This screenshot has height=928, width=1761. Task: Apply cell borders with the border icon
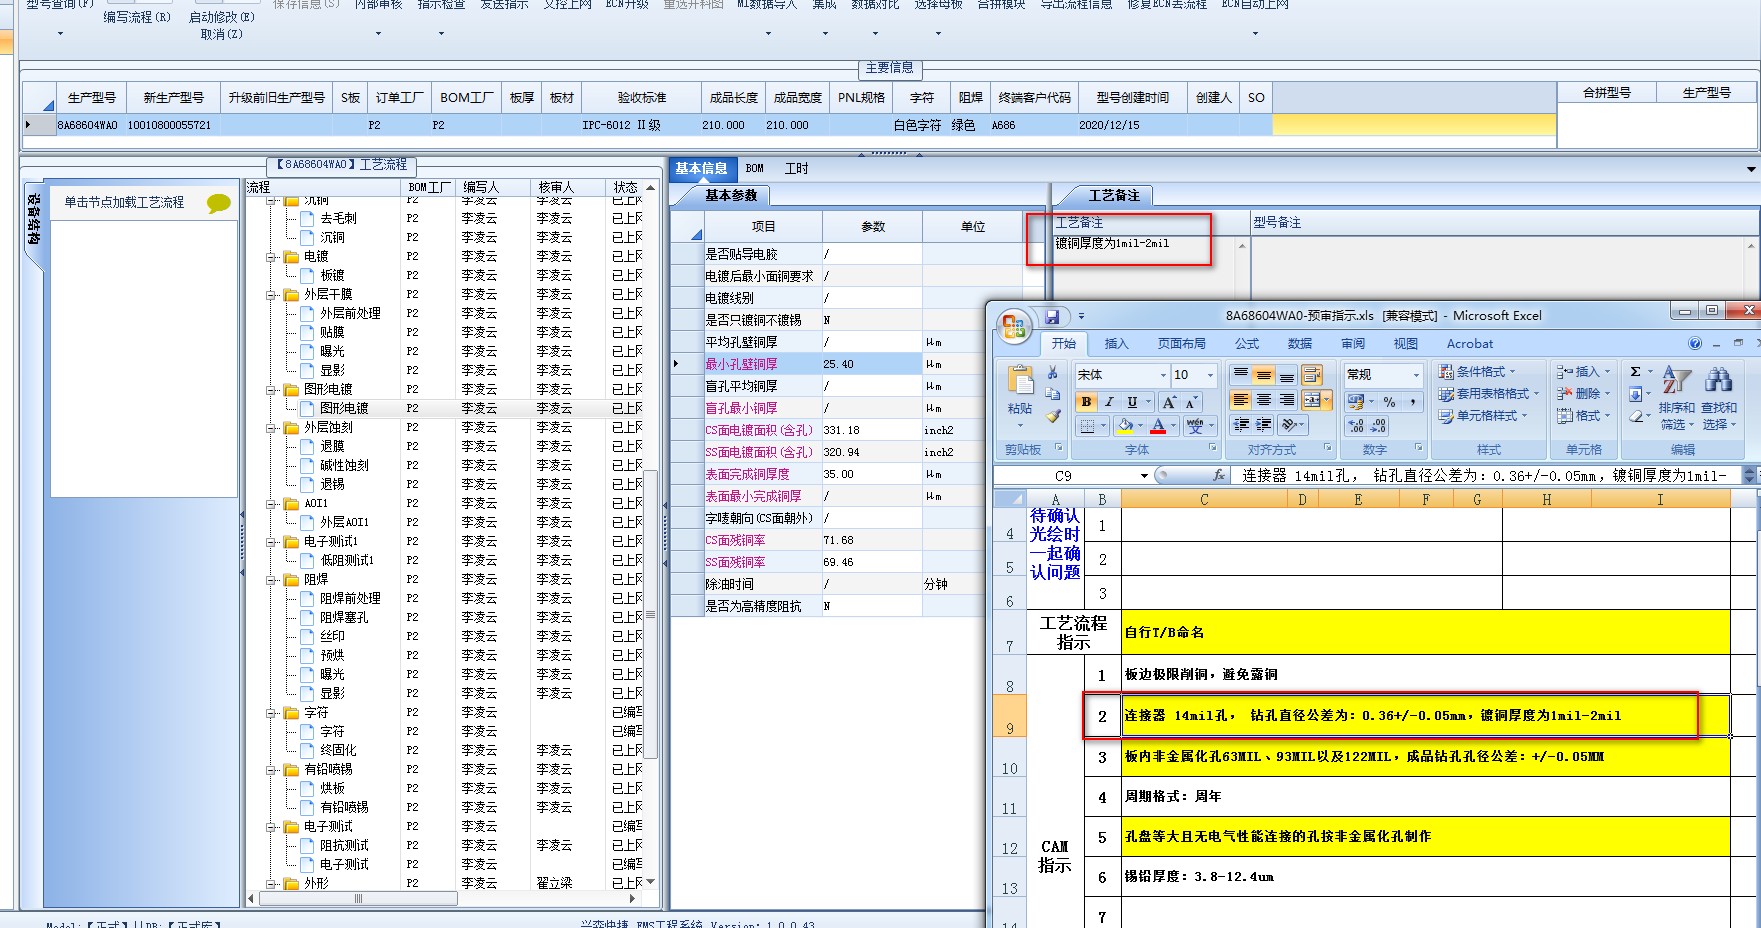(1087, 426)
